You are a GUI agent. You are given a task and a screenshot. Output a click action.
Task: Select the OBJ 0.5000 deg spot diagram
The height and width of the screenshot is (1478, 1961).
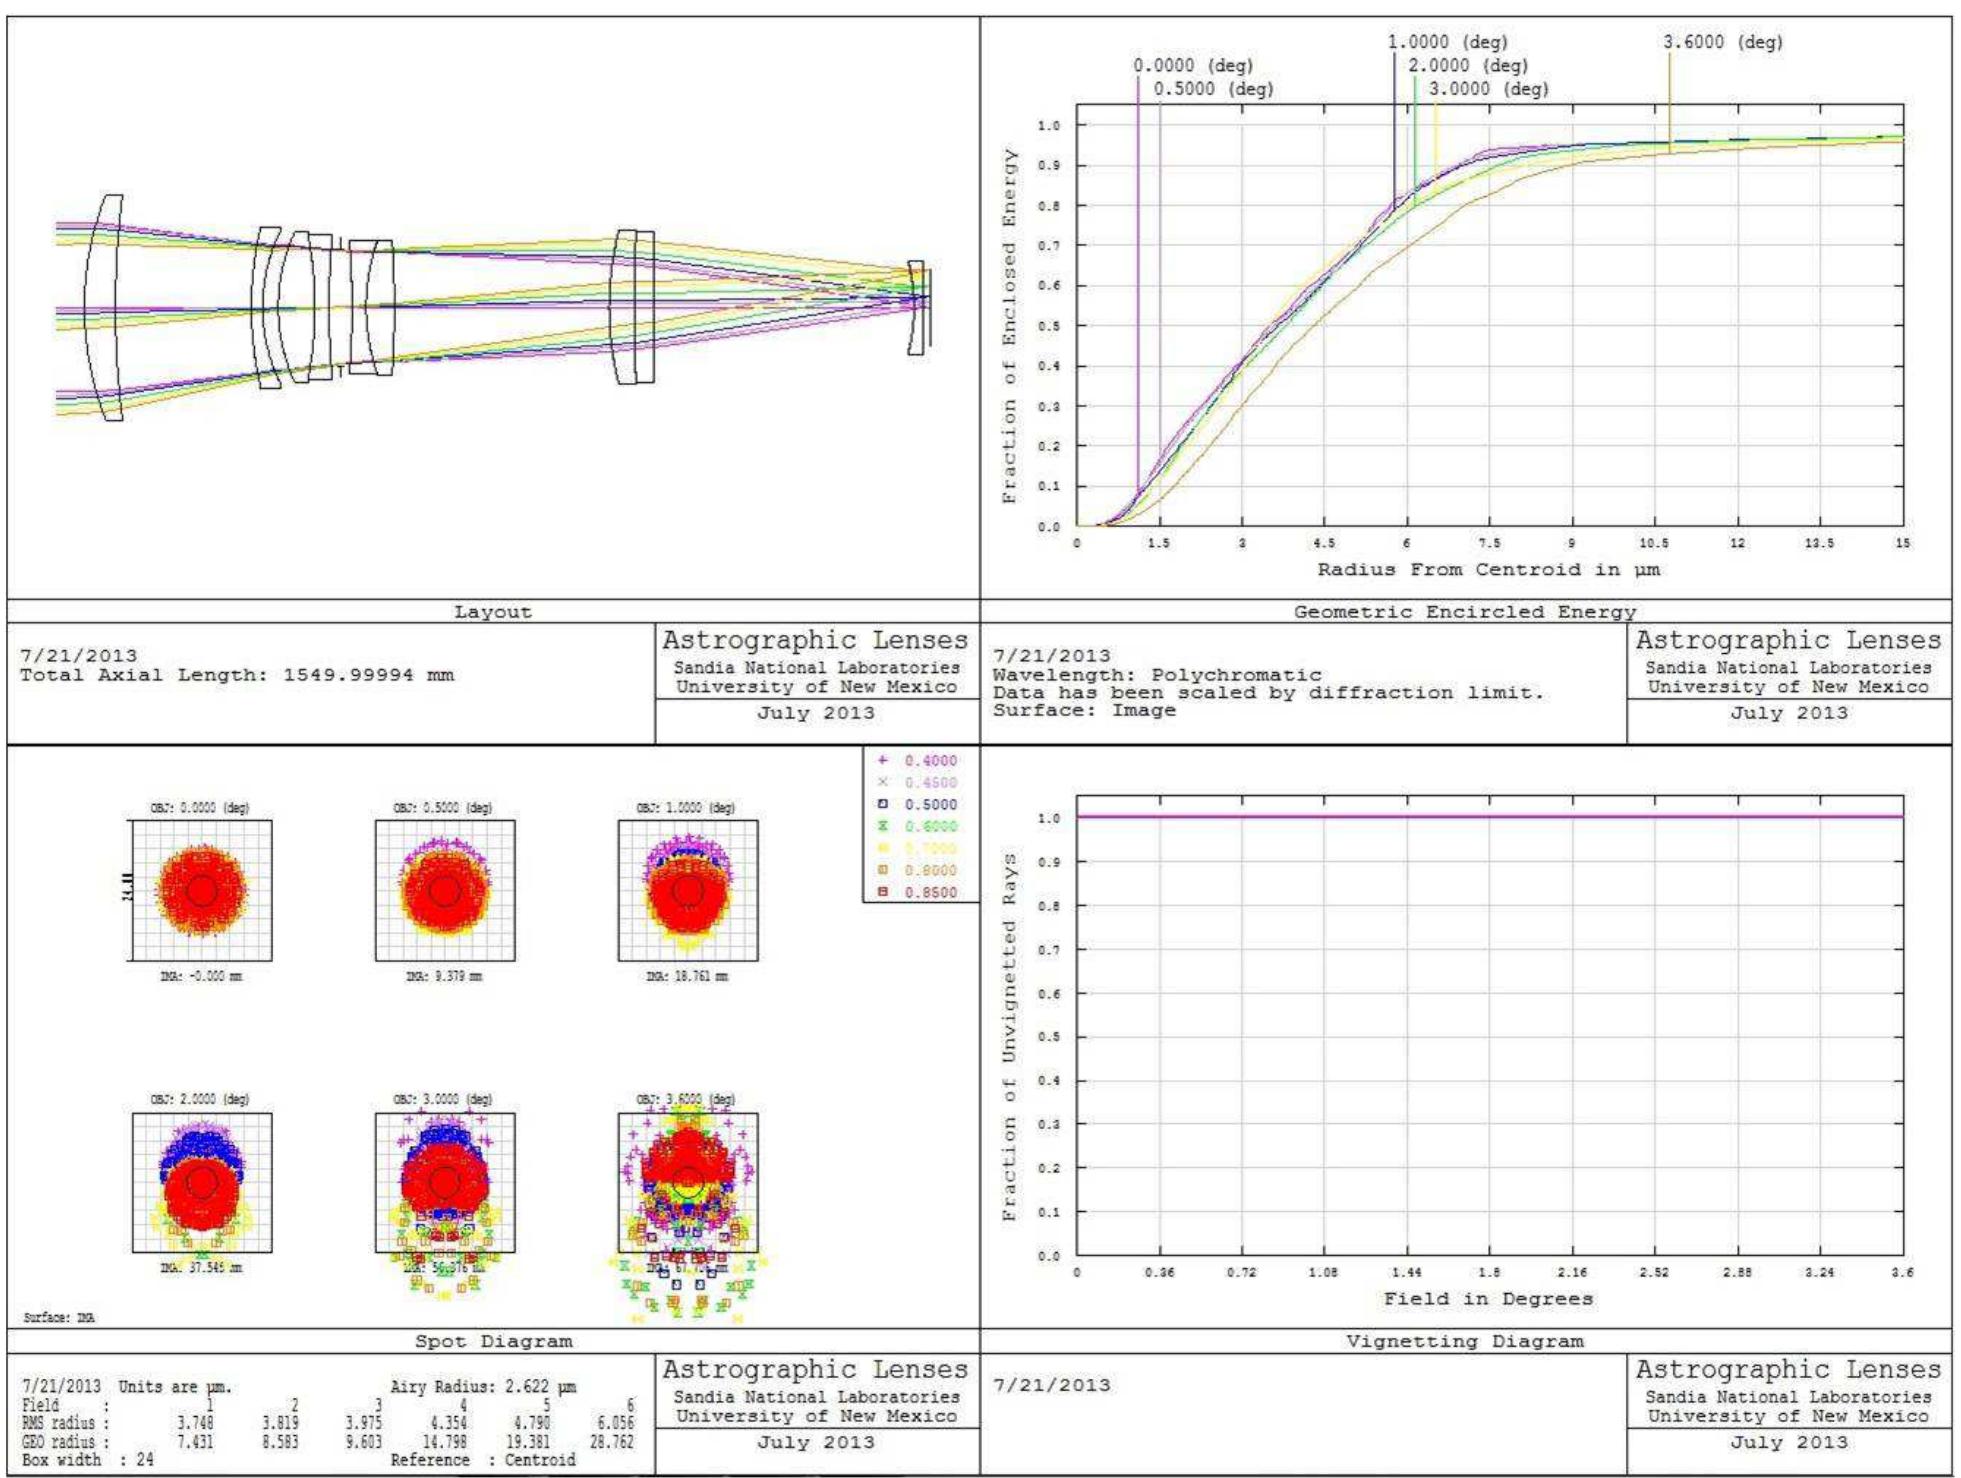click(x=445, y=890)
